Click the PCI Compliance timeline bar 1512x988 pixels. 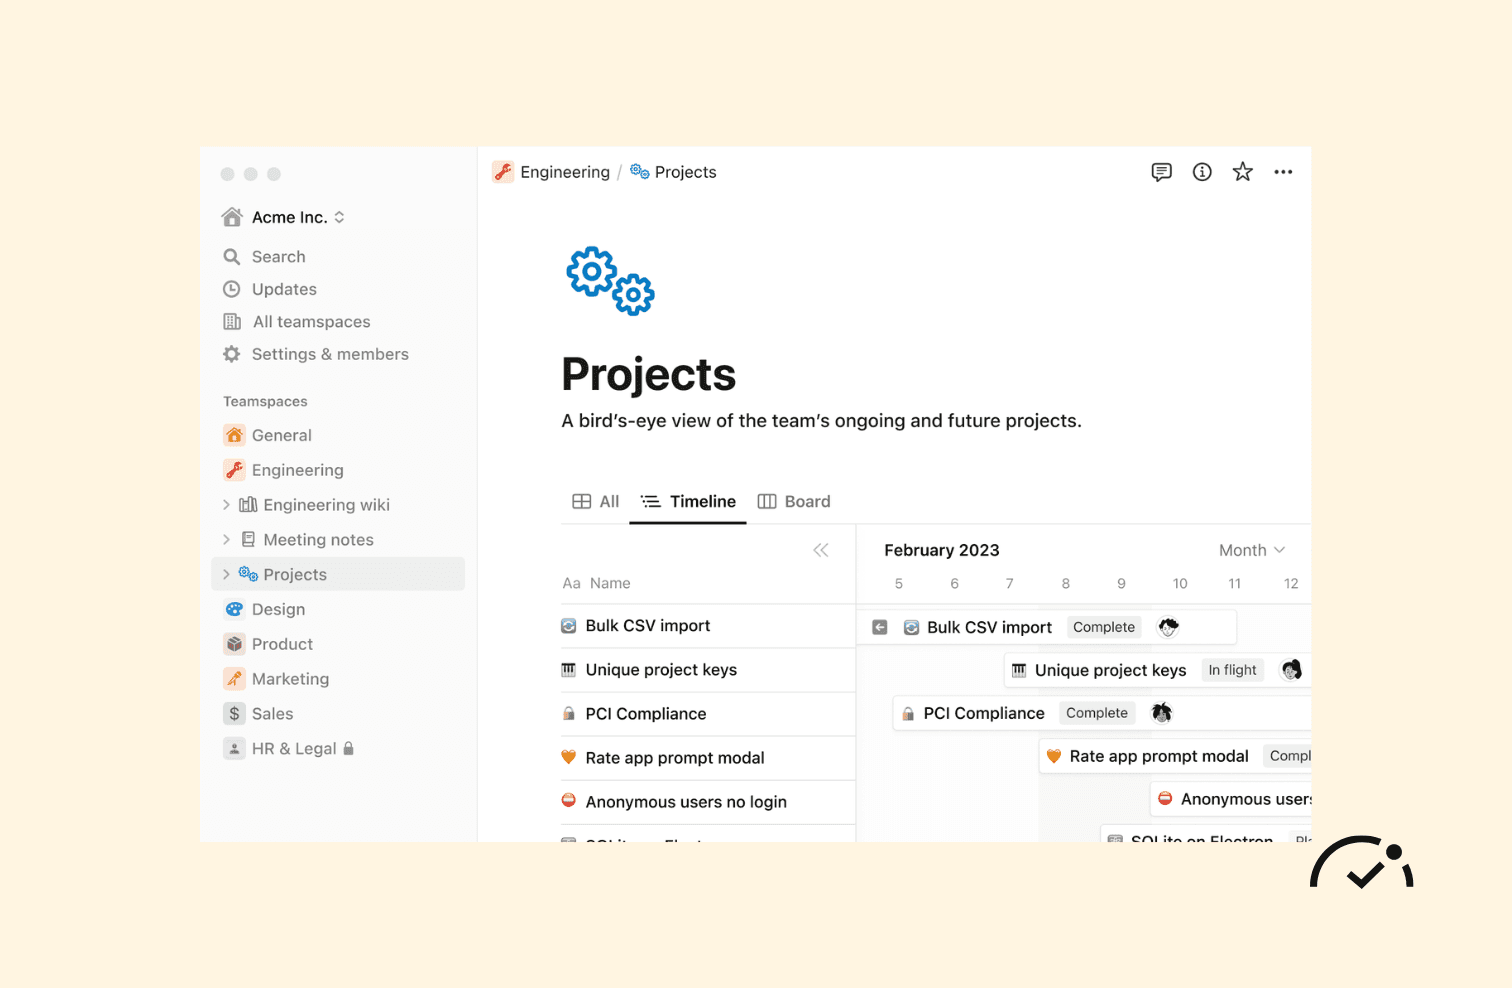point(1101,713)
